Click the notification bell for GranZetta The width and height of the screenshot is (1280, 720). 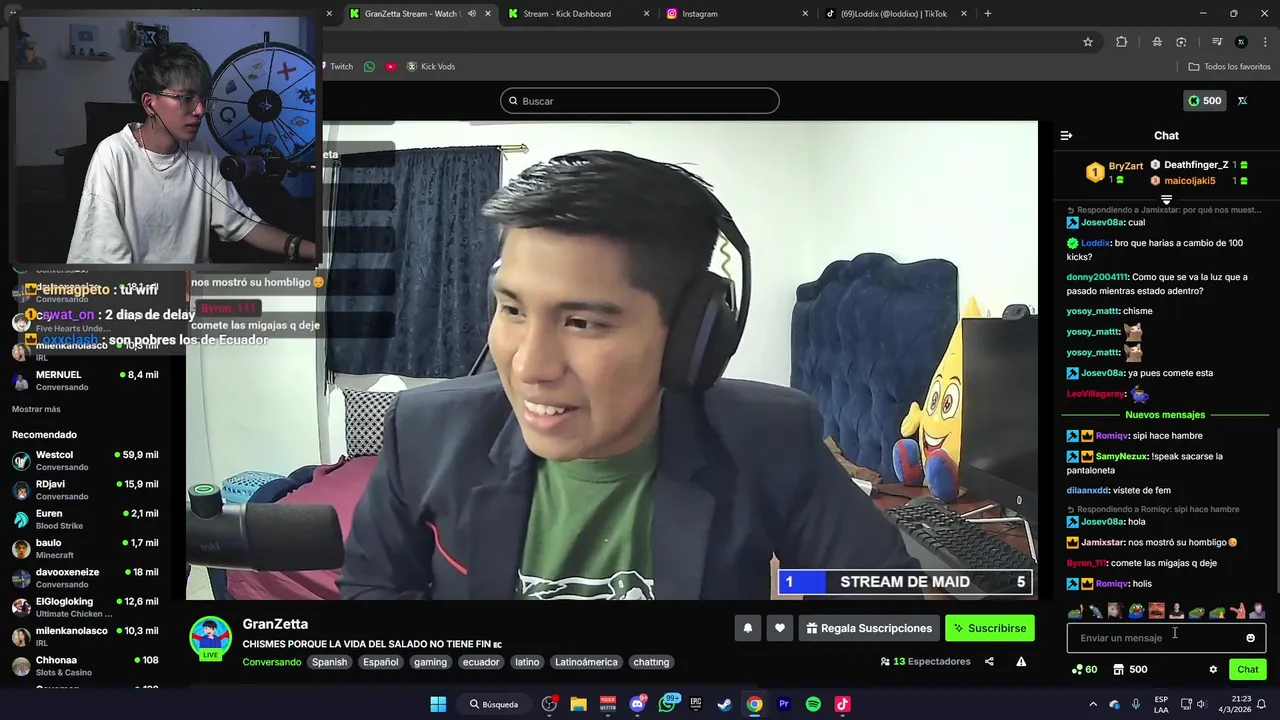pos(747,628)
